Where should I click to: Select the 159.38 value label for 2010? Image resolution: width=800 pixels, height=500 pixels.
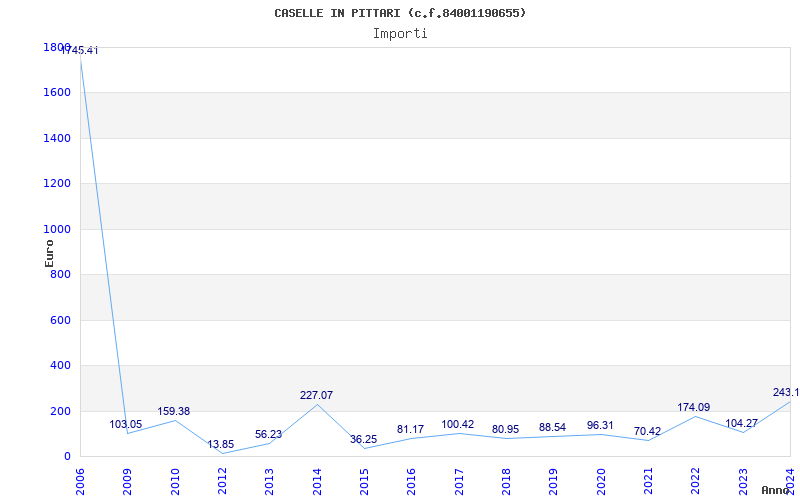173,411
